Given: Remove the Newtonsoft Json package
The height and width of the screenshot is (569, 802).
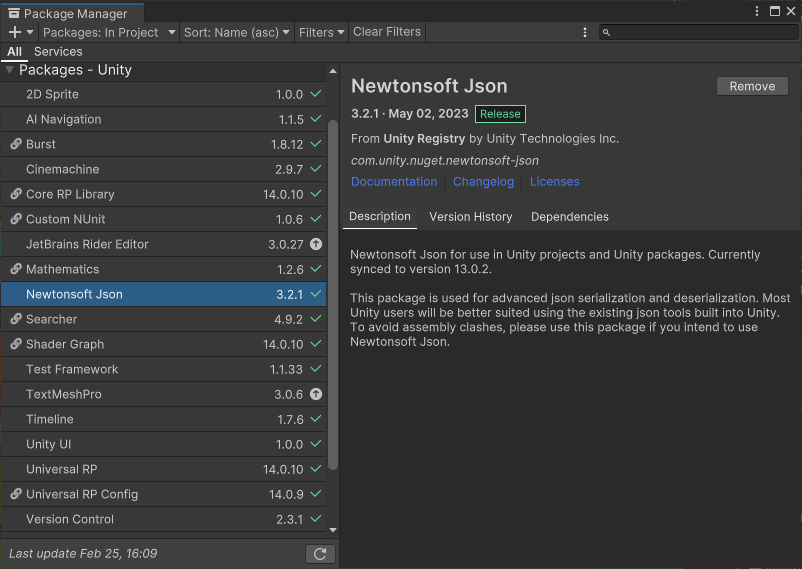Looking at the screenshot, I should tap(752, 86).
